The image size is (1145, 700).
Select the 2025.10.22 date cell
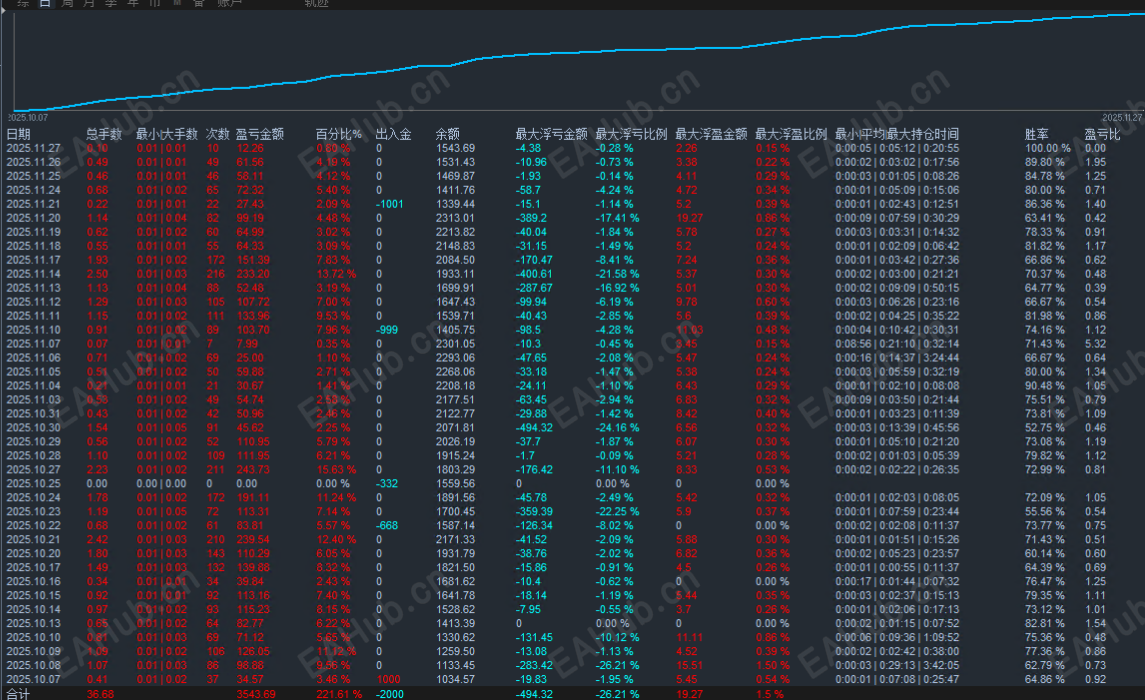coord(34,526)
